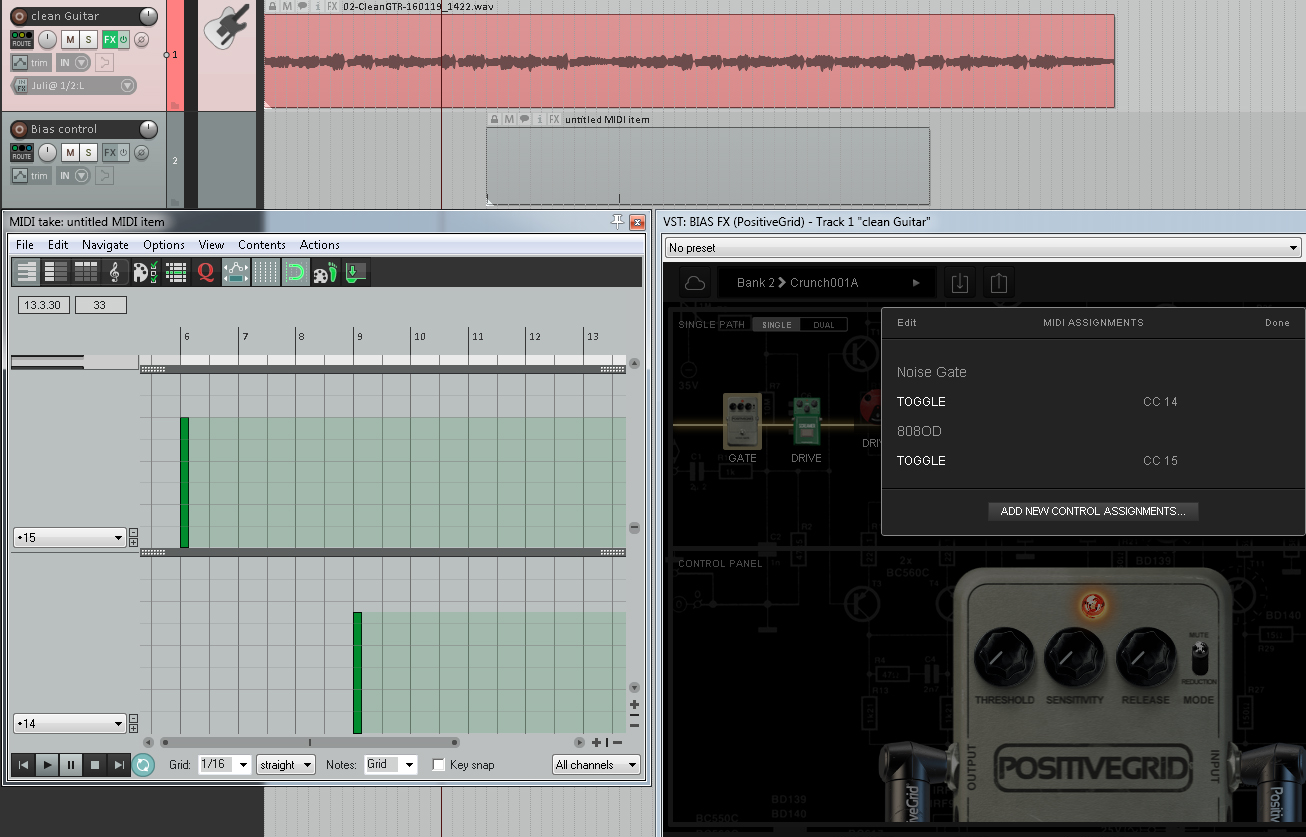Click the volume knob of clean Guitar track

pyautogui.click(x=148, y=16)
